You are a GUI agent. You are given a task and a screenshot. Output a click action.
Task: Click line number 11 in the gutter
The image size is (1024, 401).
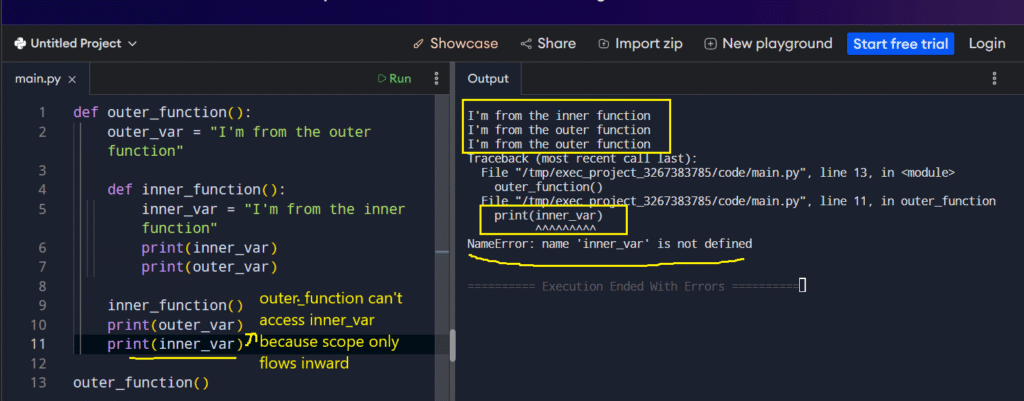click(x=38, y=344)
